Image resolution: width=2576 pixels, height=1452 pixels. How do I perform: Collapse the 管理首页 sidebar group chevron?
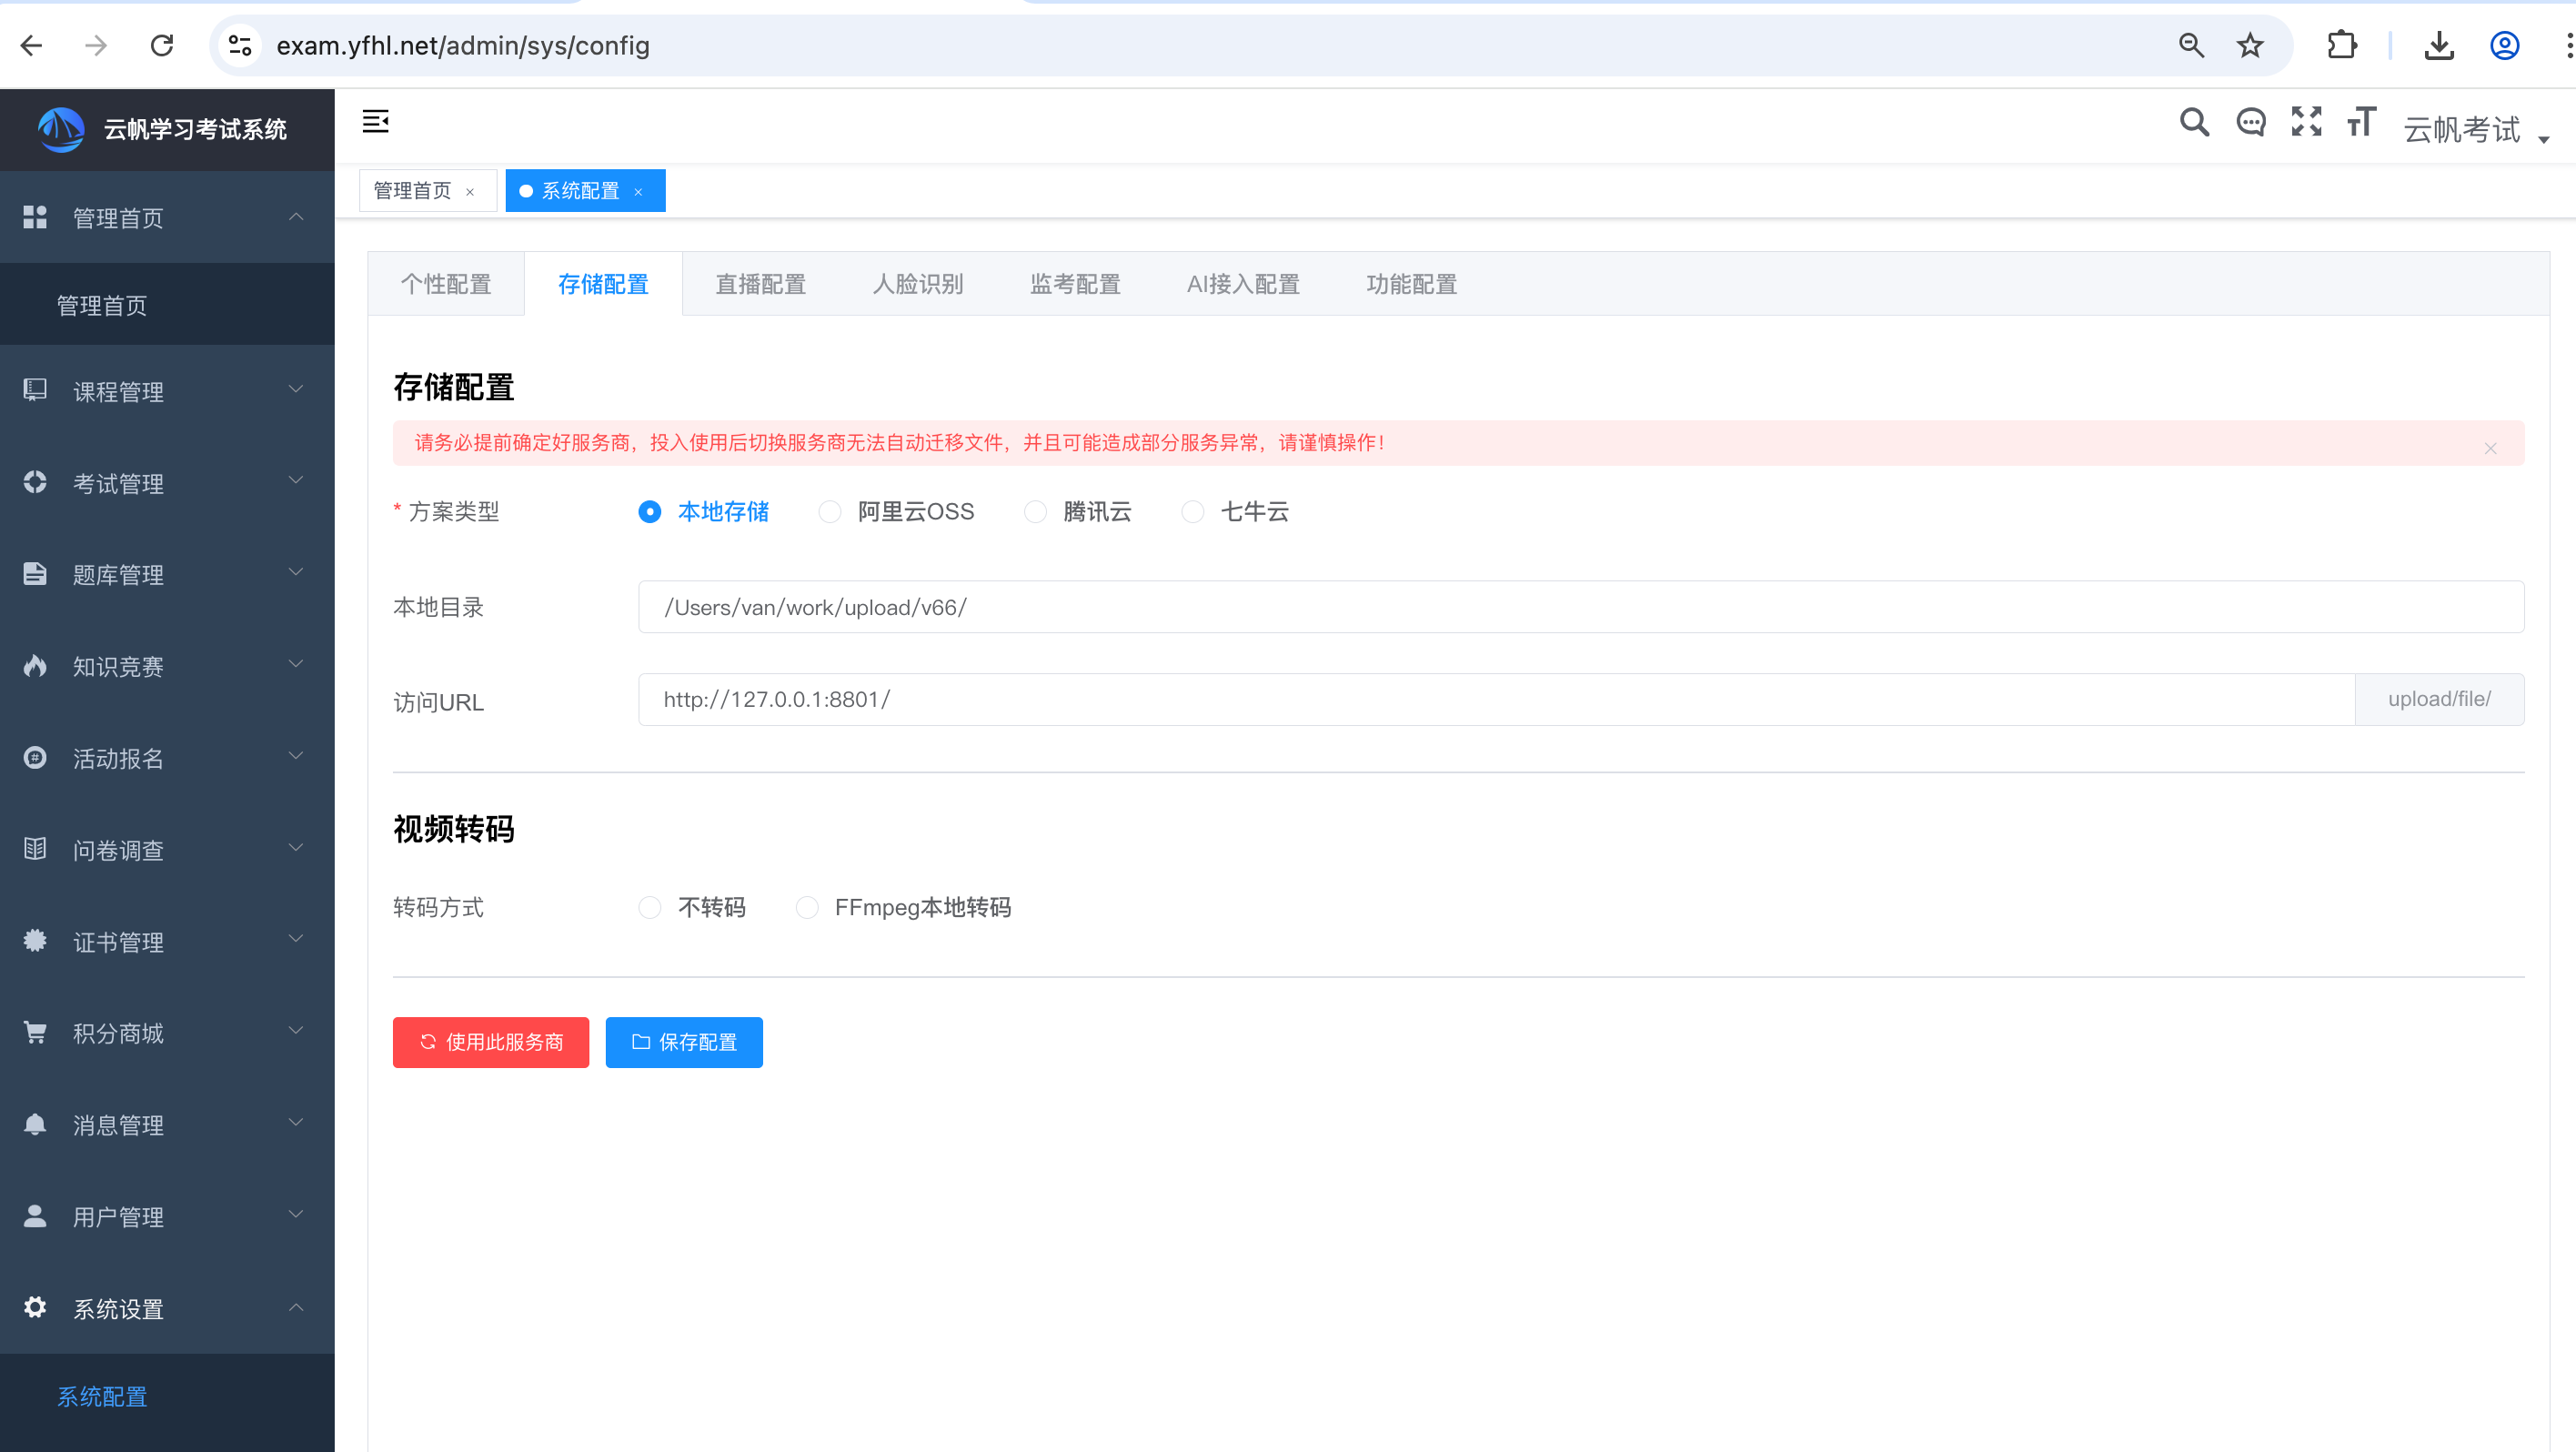[x=296, y=217]
